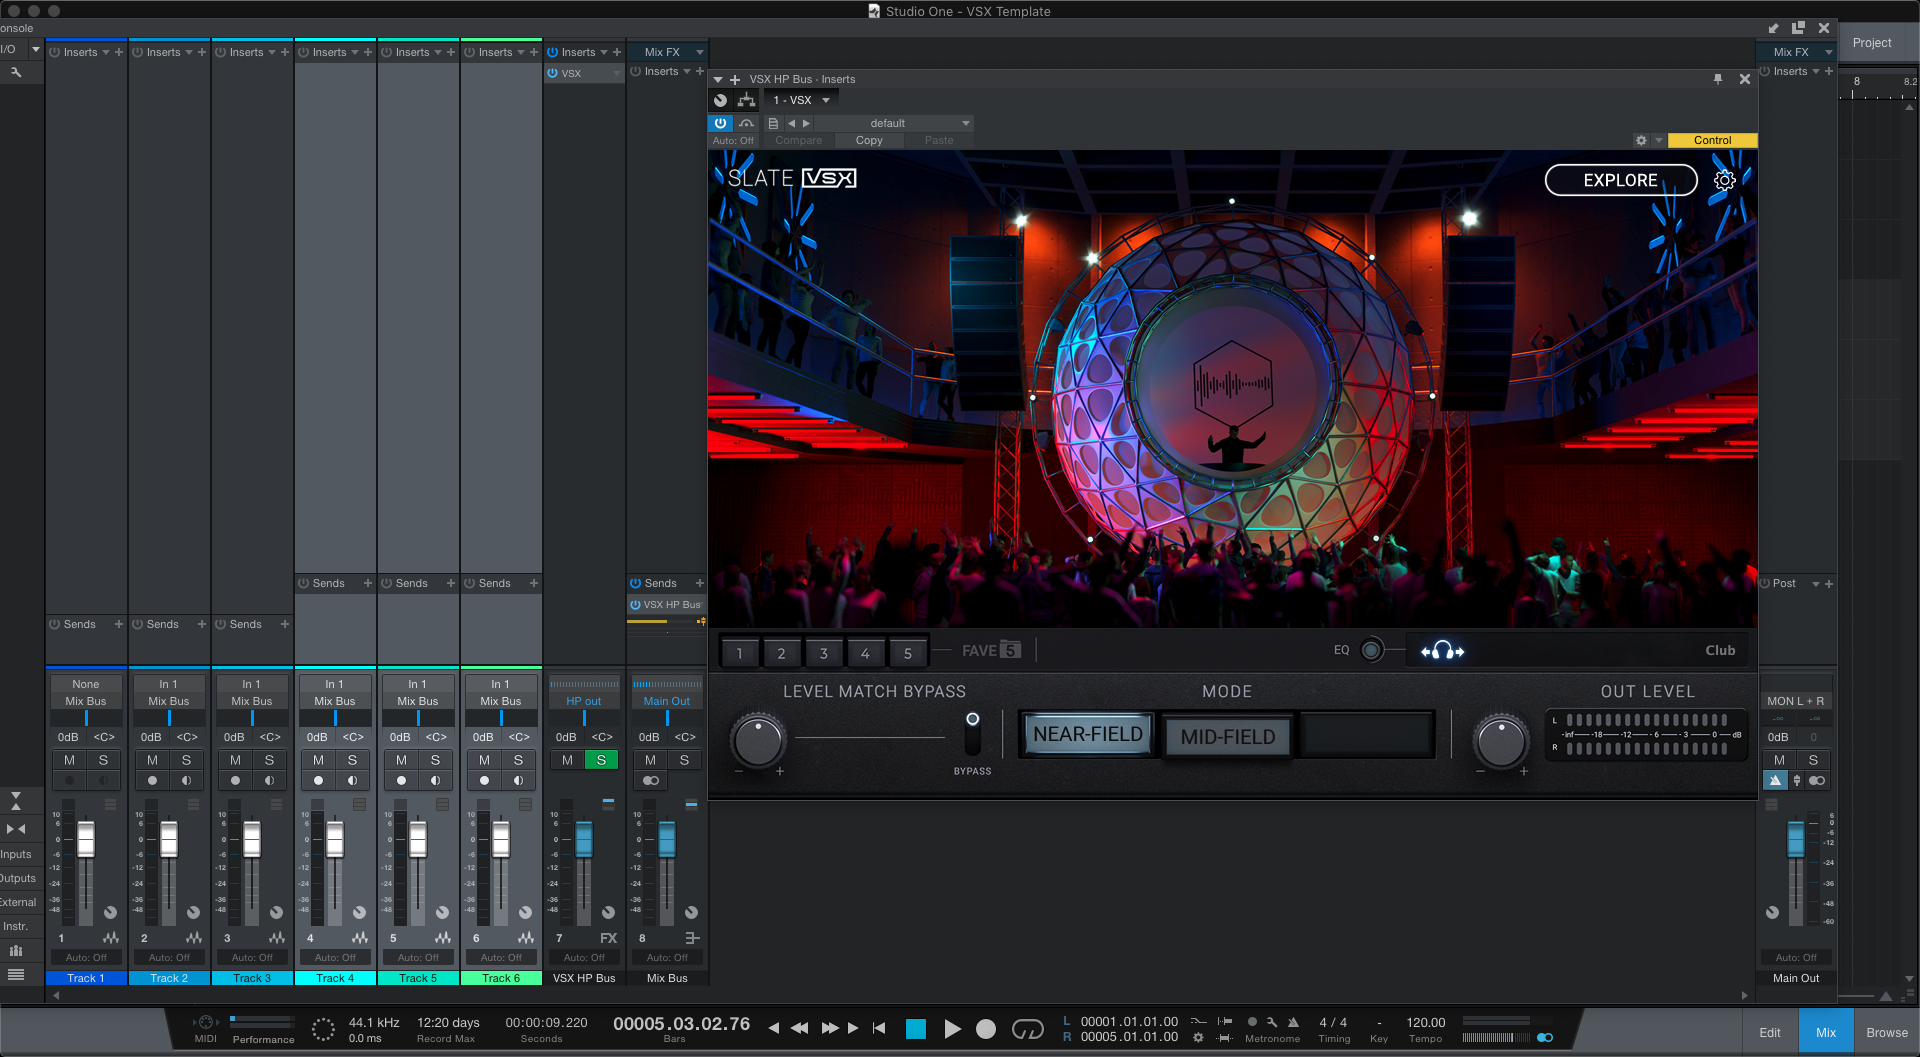The width and height of the screenshot is (1920, 1057).
Task: Click the Play button in transport
Action: pyautogui.click(x=952, y=1029)
